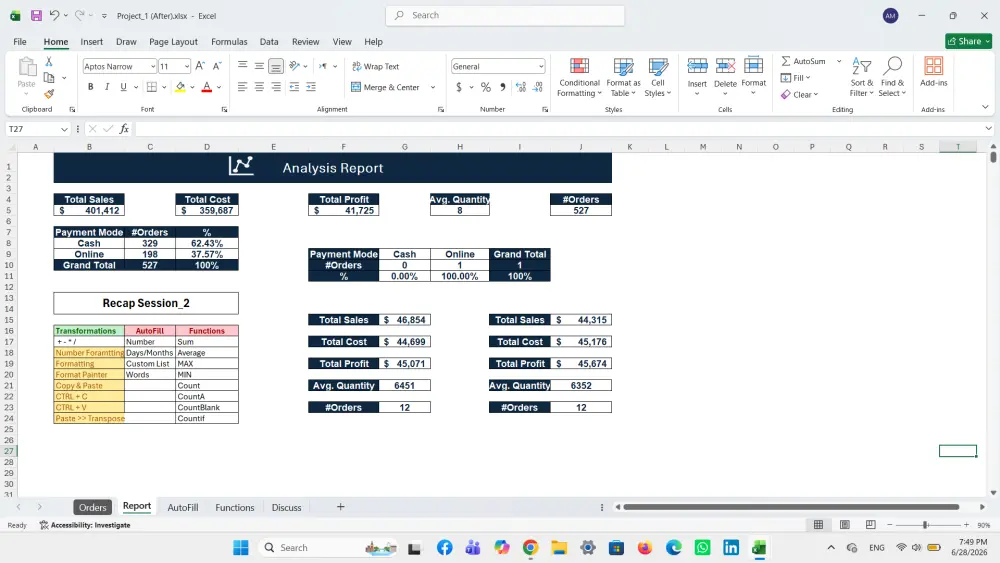Apply Accounting Number Format dollar icon
Image resolution: width=1000 pixels, height=563 pixels.
pos(459,87)
